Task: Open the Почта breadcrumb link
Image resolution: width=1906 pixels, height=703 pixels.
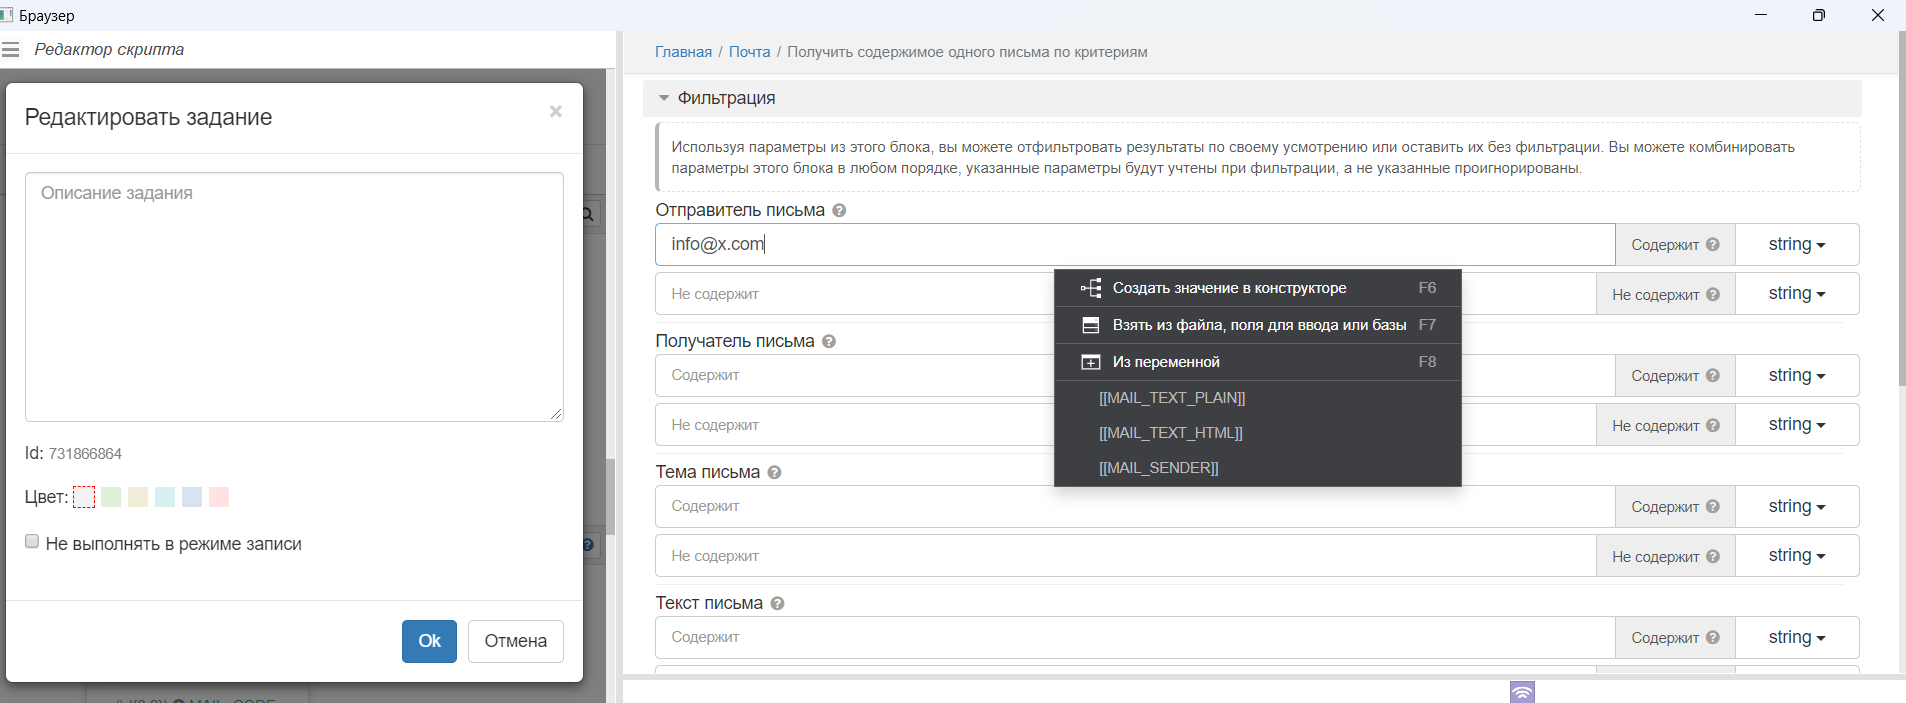Action: pyautogui.click(x=749, y=52)
